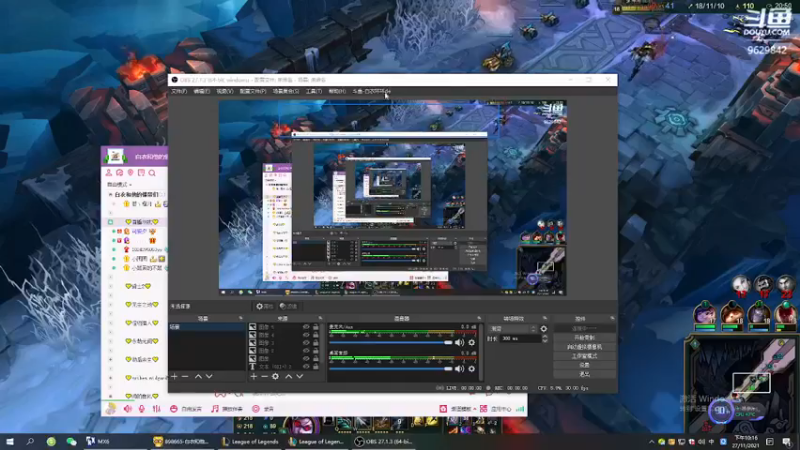Open the Windows taskbar search
The image size is (800, 450).
click(x=30, y=441)
